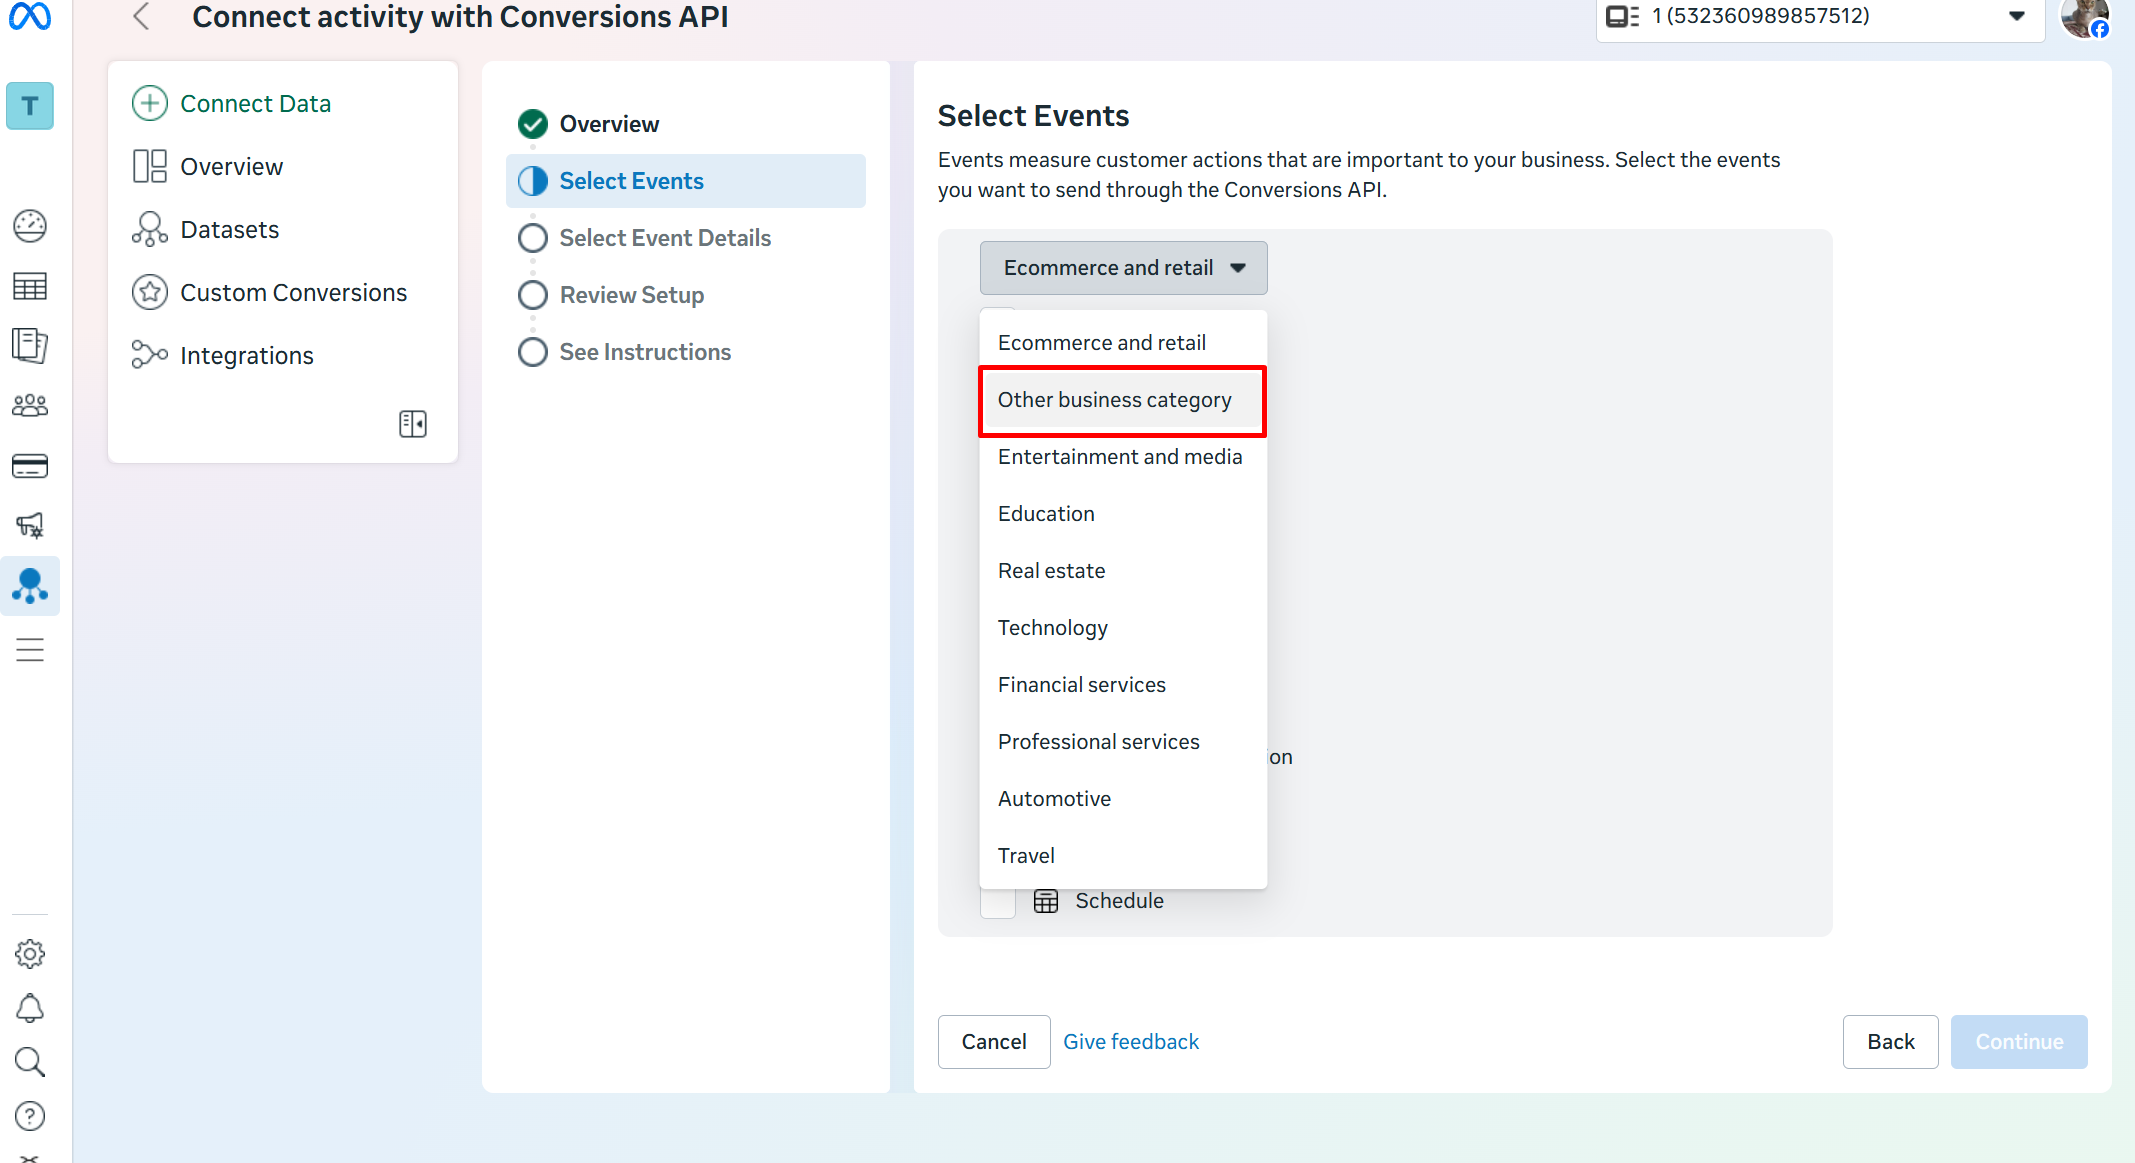This screenshot has width=2135, height=1163.
Task: Open the table grid icon in sidebar
Action: click(30, 287)
